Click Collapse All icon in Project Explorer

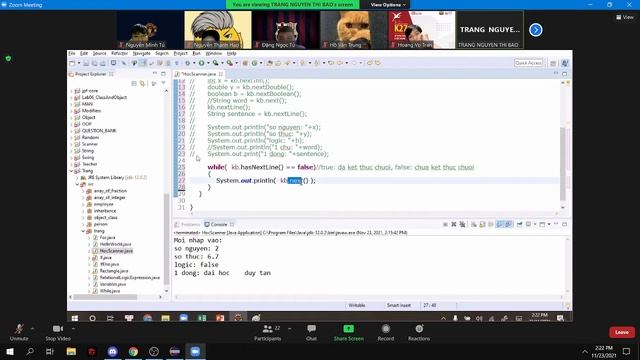(x=134, y=84)
